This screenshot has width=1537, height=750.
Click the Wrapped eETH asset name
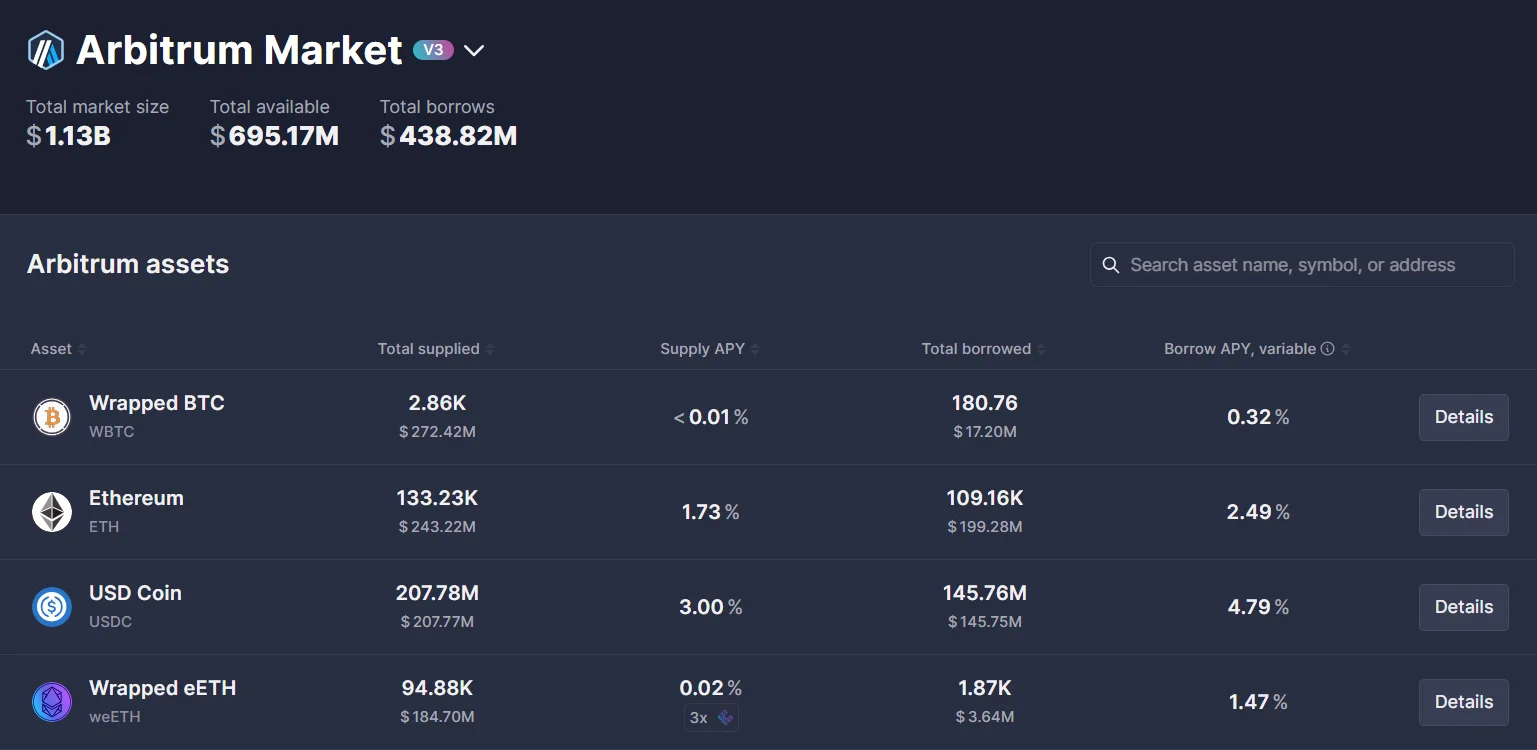[x=163, y=688]
